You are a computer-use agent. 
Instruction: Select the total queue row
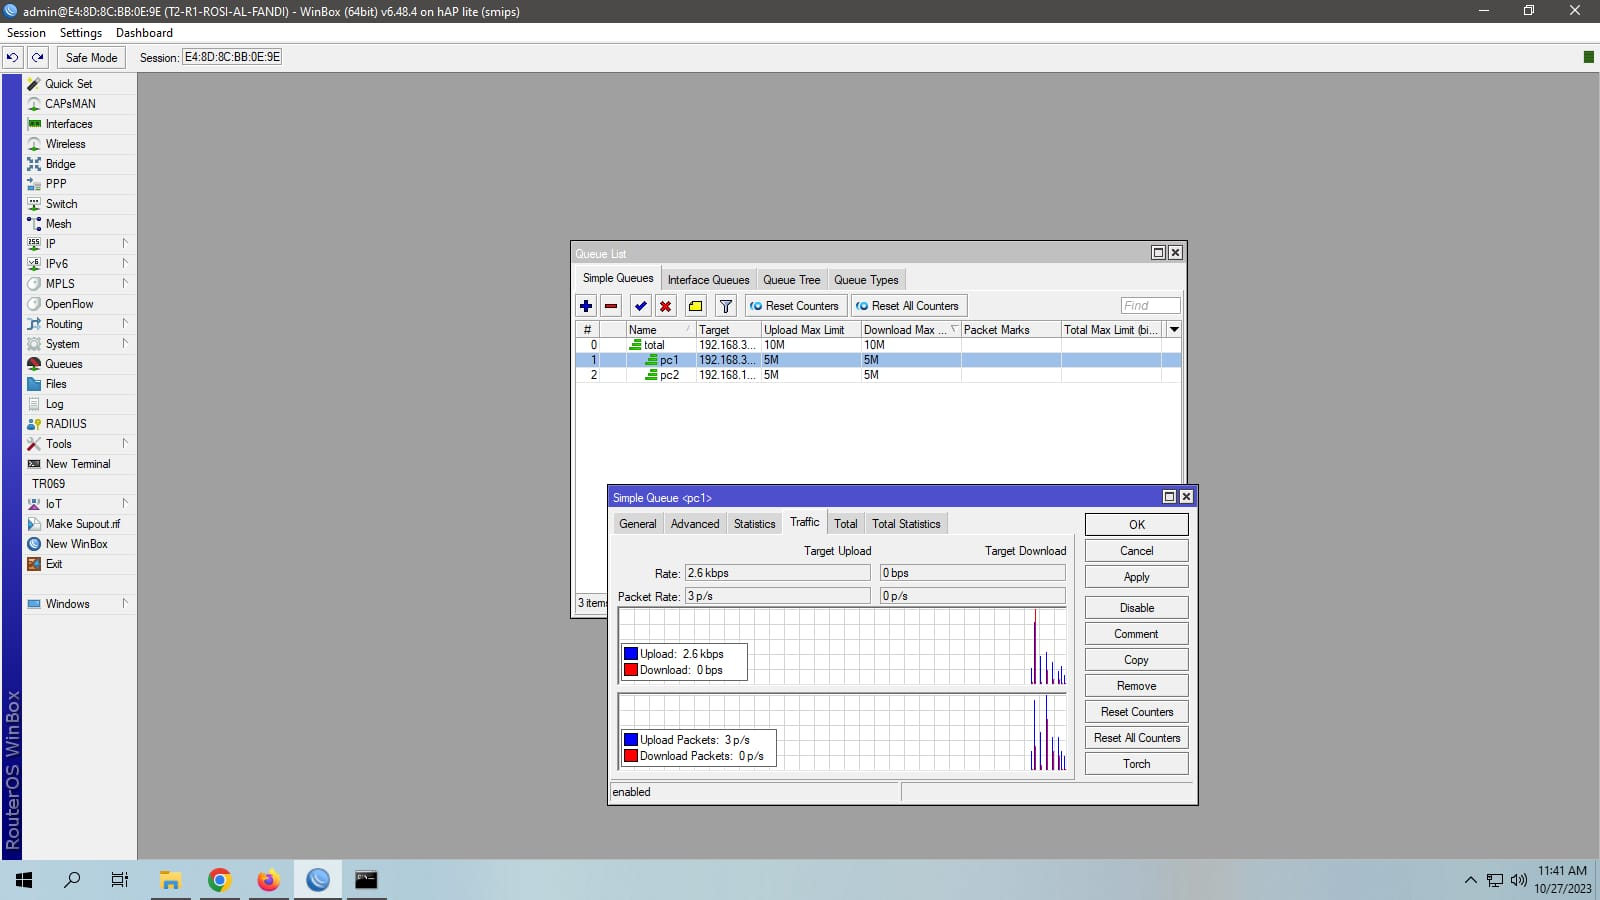(x=878, y=345)
